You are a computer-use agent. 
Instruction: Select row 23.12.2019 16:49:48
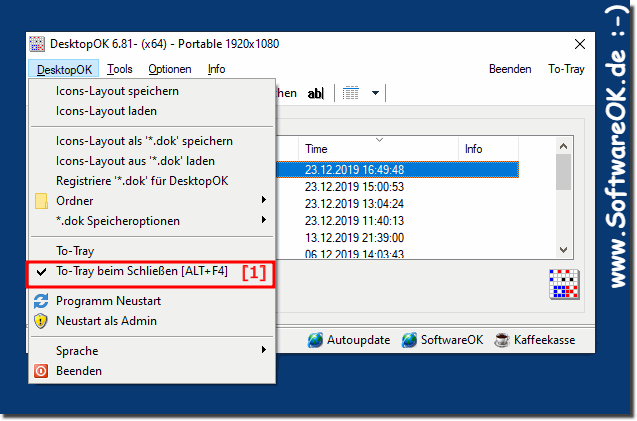click(x=397, y=169)
